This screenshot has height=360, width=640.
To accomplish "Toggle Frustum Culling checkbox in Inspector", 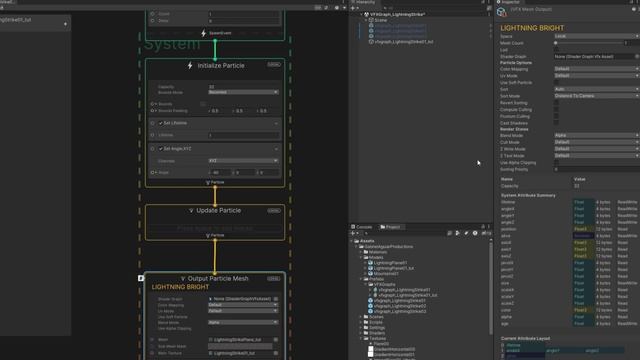I will 556,116.
